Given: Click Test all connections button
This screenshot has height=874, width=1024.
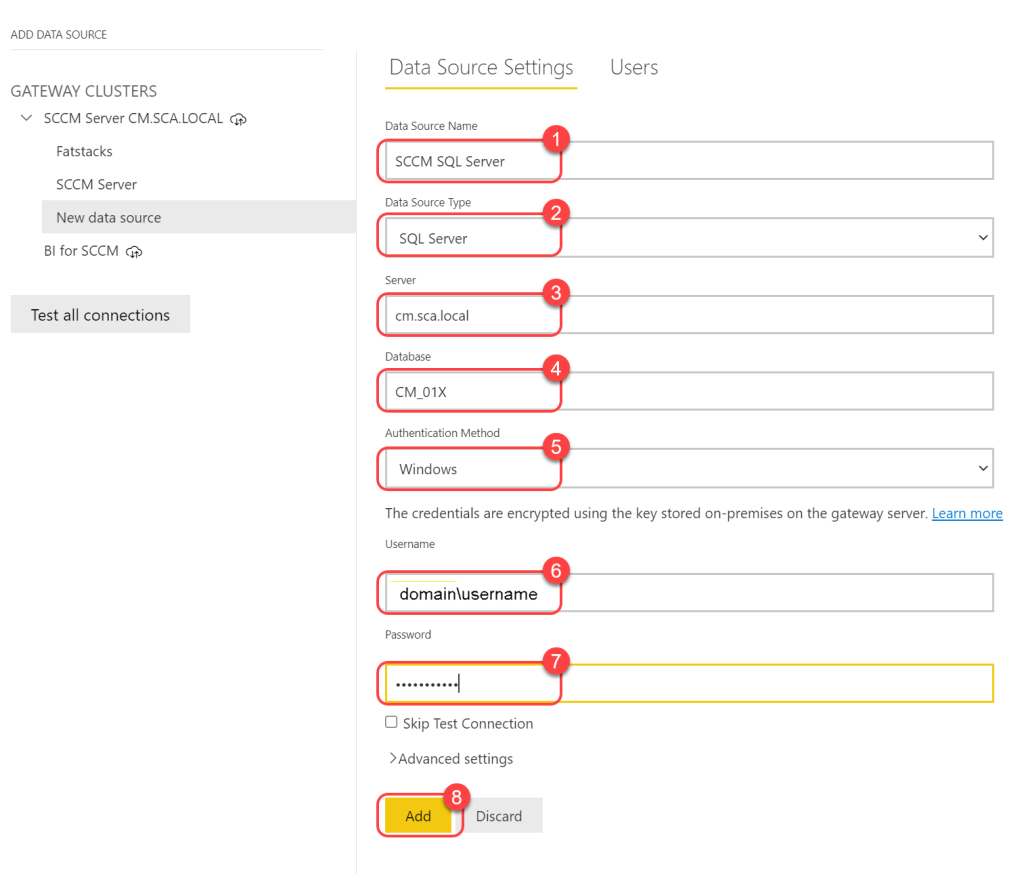Looking at the screenshot, I should pos(100,315).
